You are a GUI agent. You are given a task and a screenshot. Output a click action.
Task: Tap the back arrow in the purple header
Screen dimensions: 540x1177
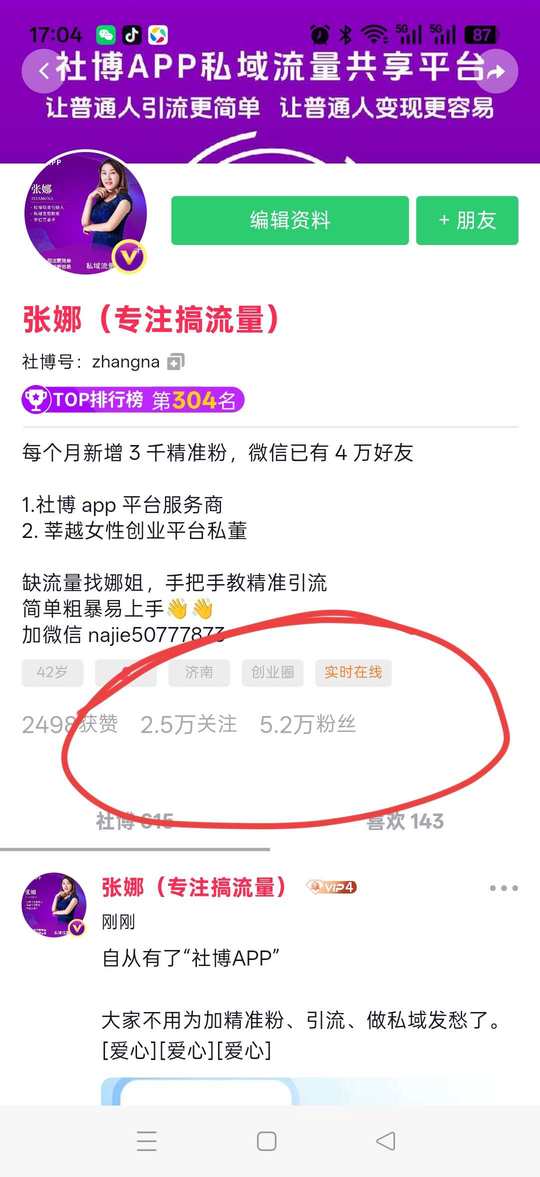(x=44, y=71)
